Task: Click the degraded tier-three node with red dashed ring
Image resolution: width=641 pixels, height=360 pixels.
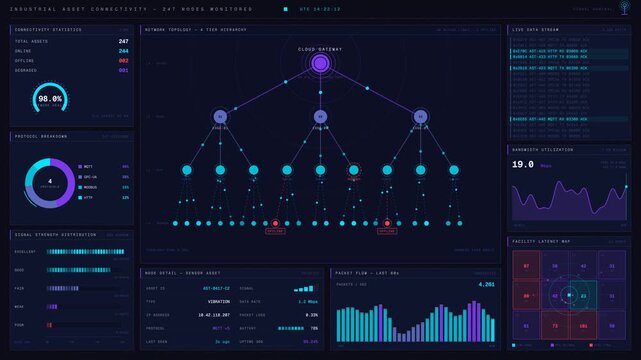Action: pos(354,170)
